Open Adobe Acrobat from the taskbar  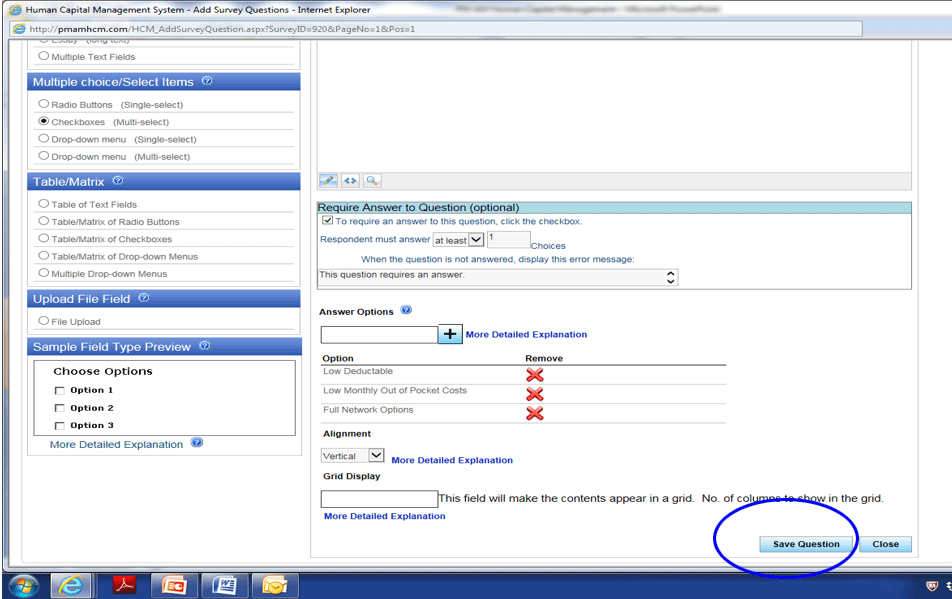pos(124,585)
